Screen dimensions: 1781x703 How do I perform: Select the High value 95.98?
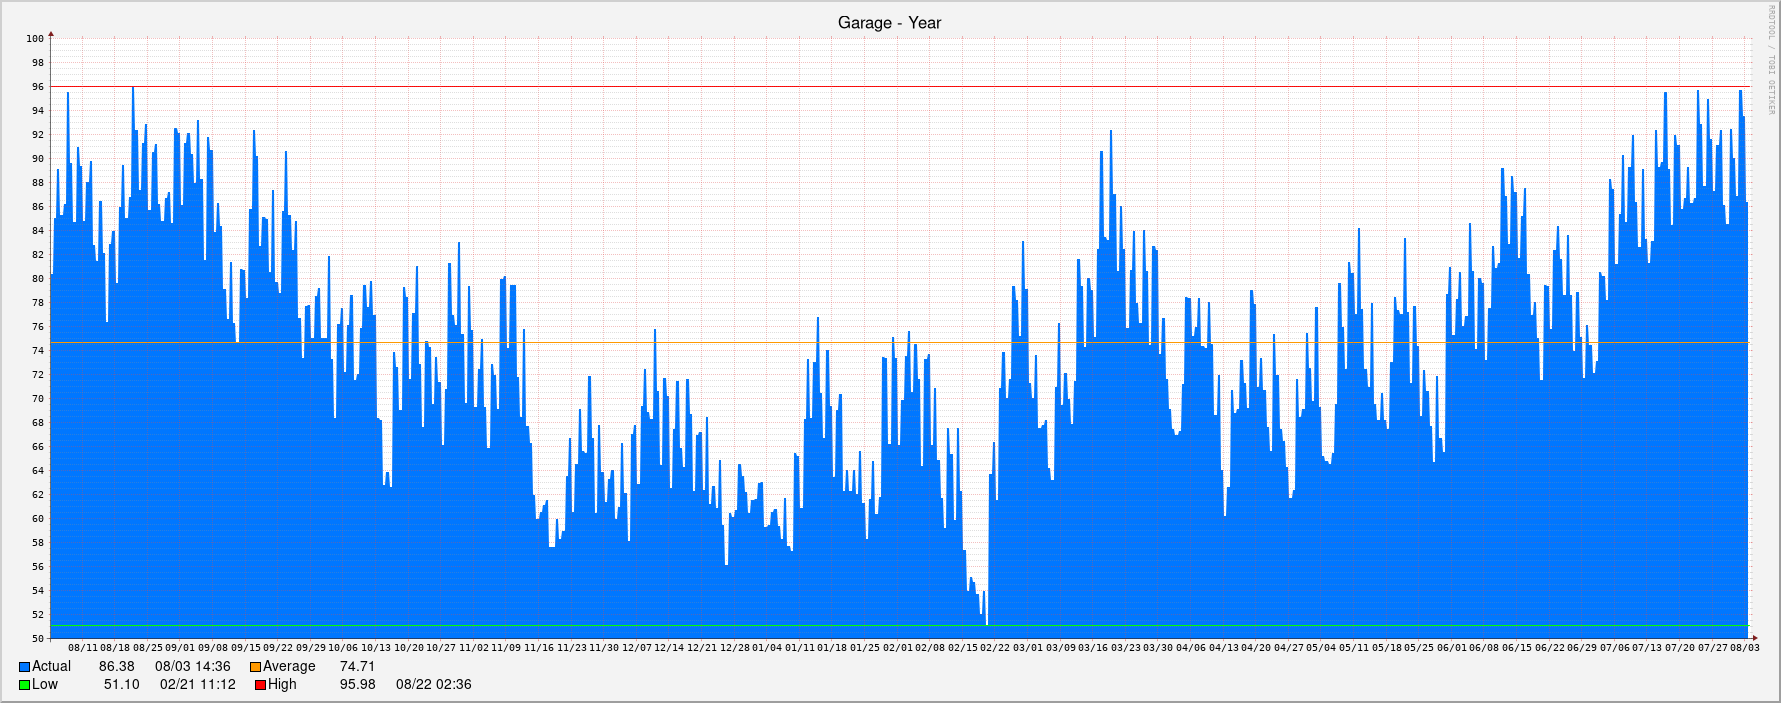click(358, 684)
